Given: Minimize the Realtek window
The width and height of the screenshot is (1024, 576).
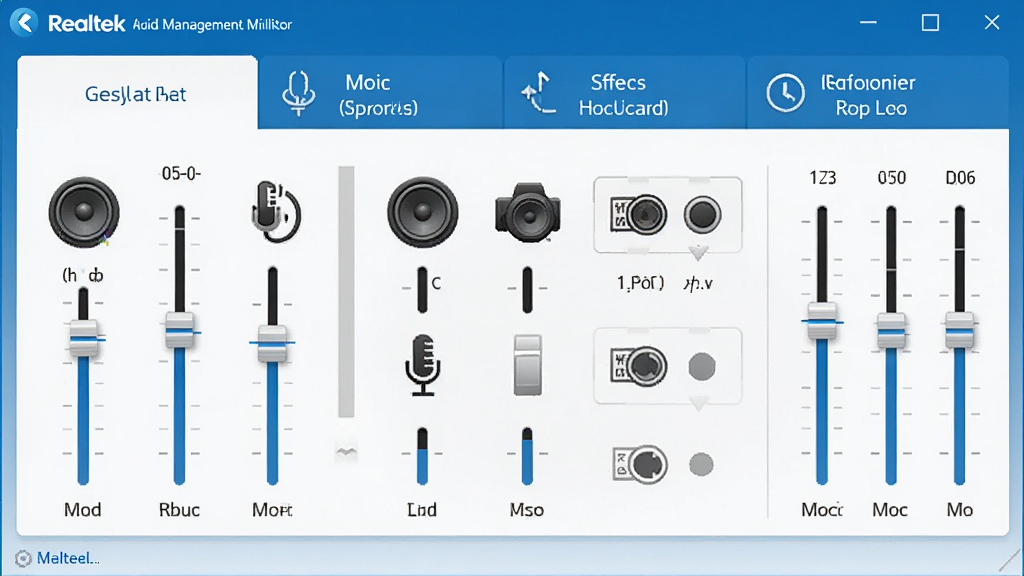Looking at the screenshot, I should pyautogui.click(x=868, y=22).
